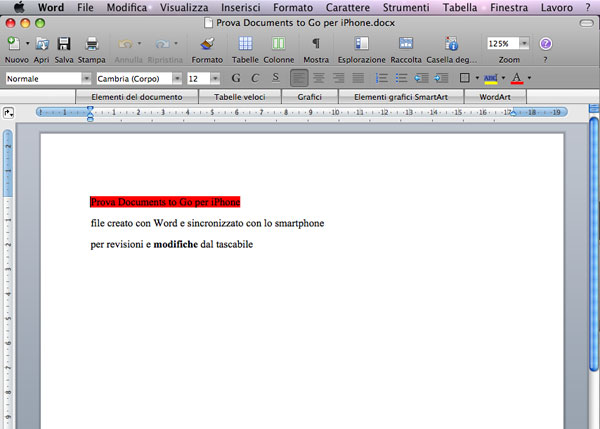Apply a numbered list
This screenshot has width=600, height=429.
382,78
